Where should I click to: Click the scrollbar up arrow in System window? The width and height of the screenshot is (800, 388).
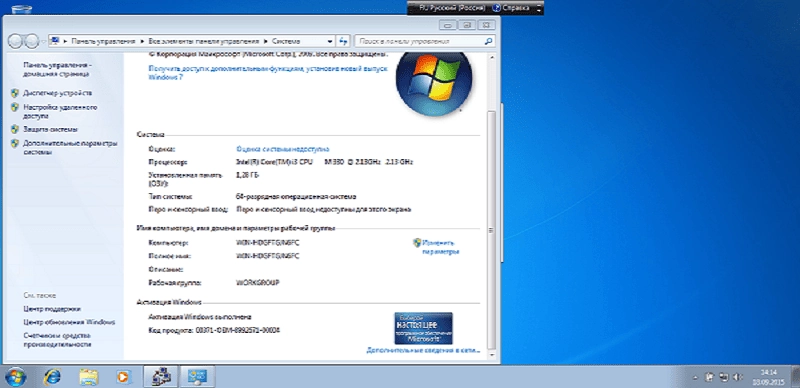coord(491,57)
